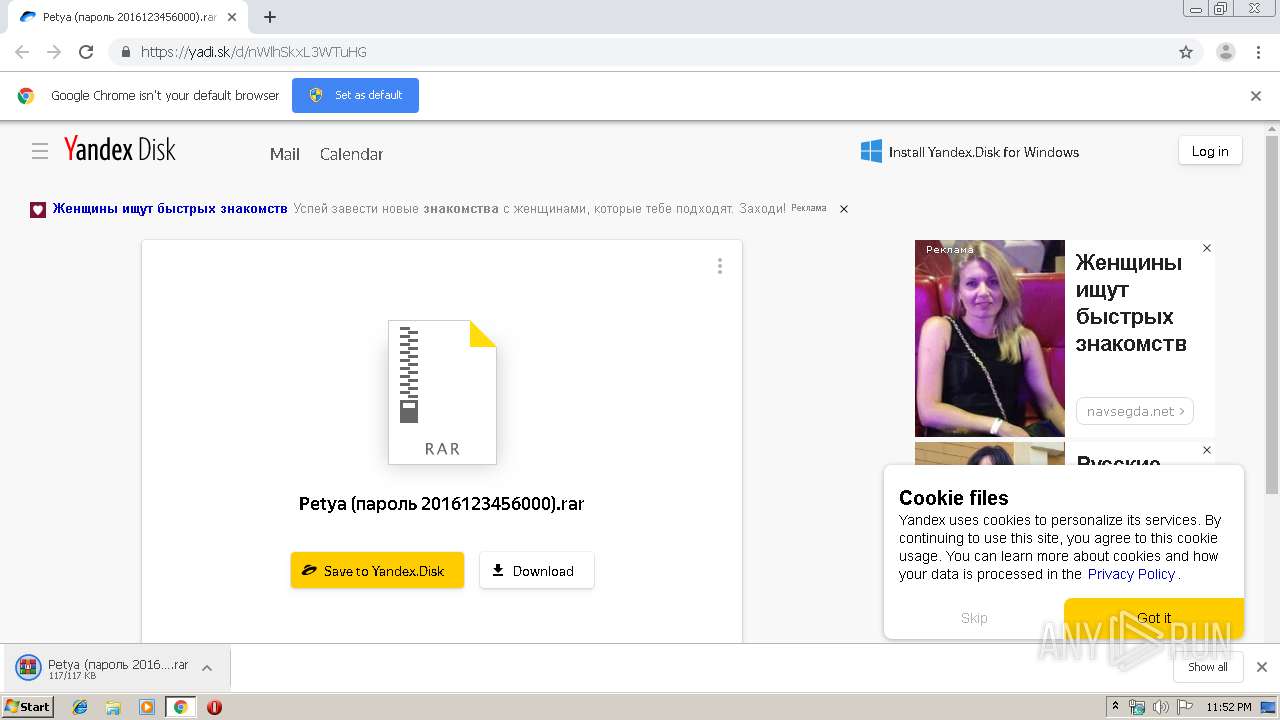Skip the cookie notice
This screenshot has height=720, width=1280.
[974, 618]
